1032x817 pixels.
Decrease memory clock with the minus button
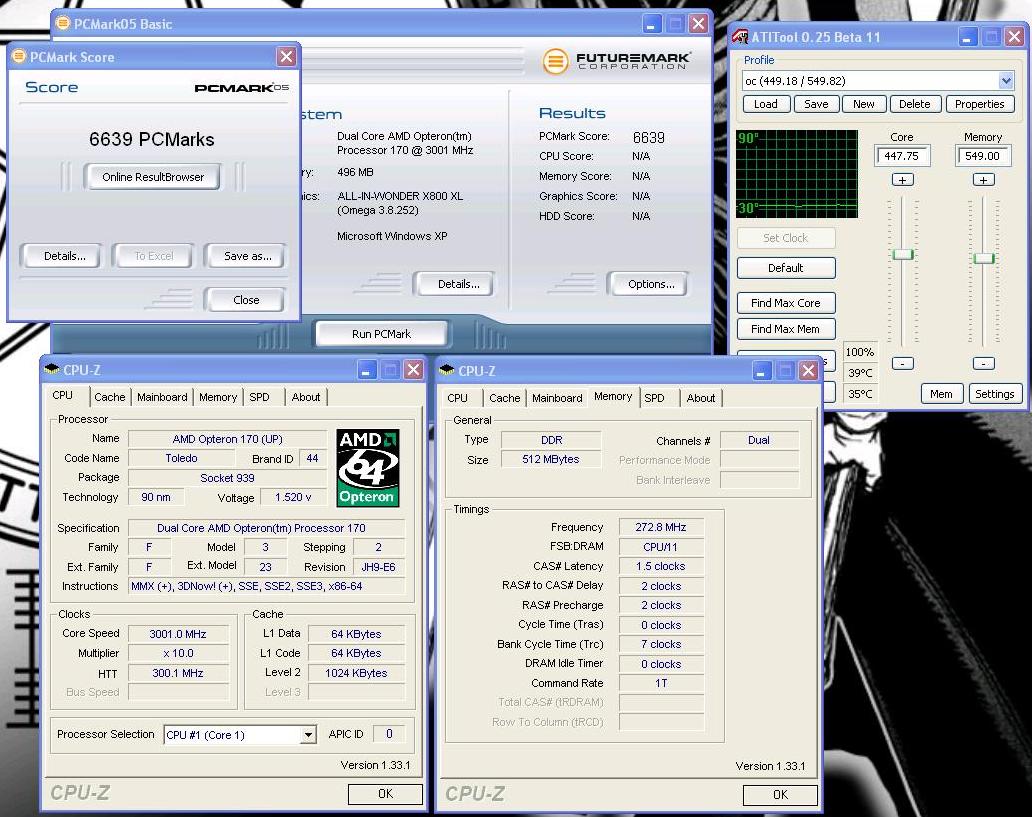point(983,363)
